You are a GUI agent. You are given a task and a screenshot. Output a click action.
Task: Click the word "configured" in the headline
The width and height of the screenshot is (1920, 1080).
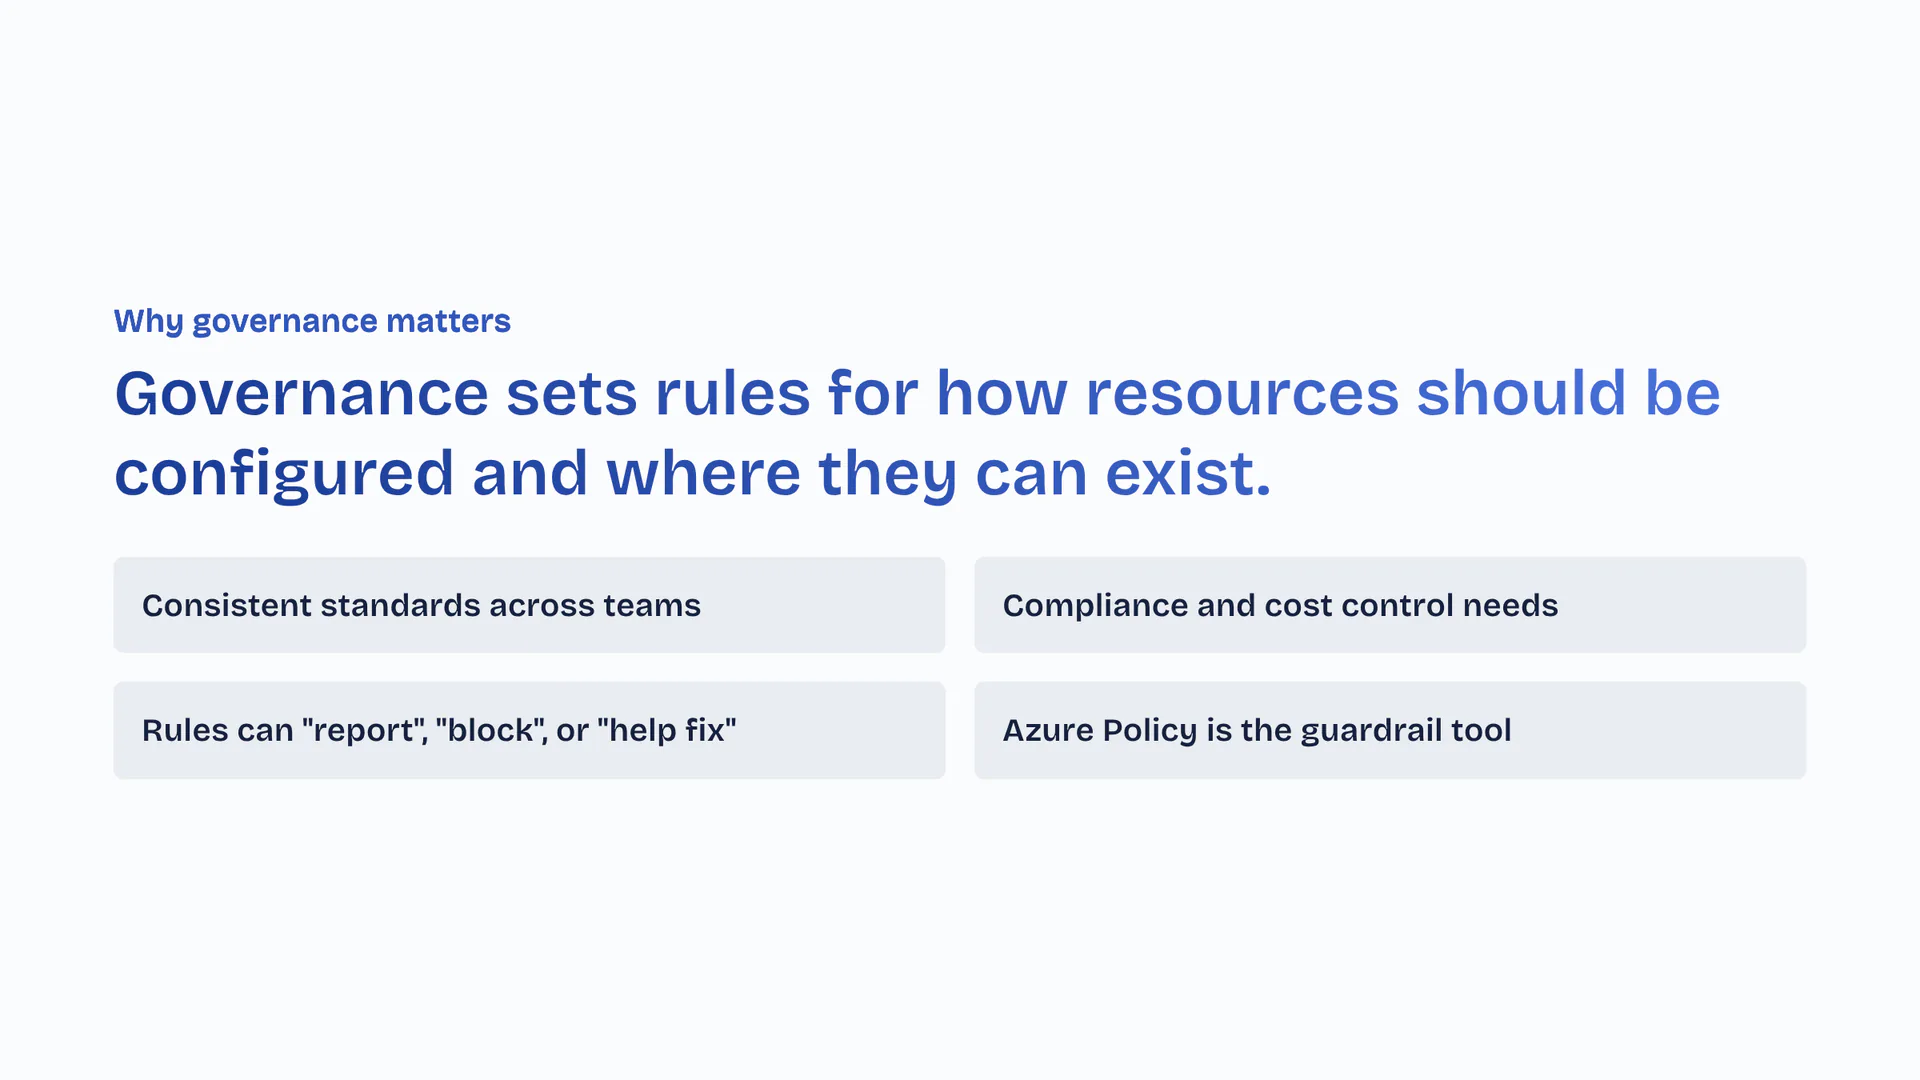click(x=284, y=473)
